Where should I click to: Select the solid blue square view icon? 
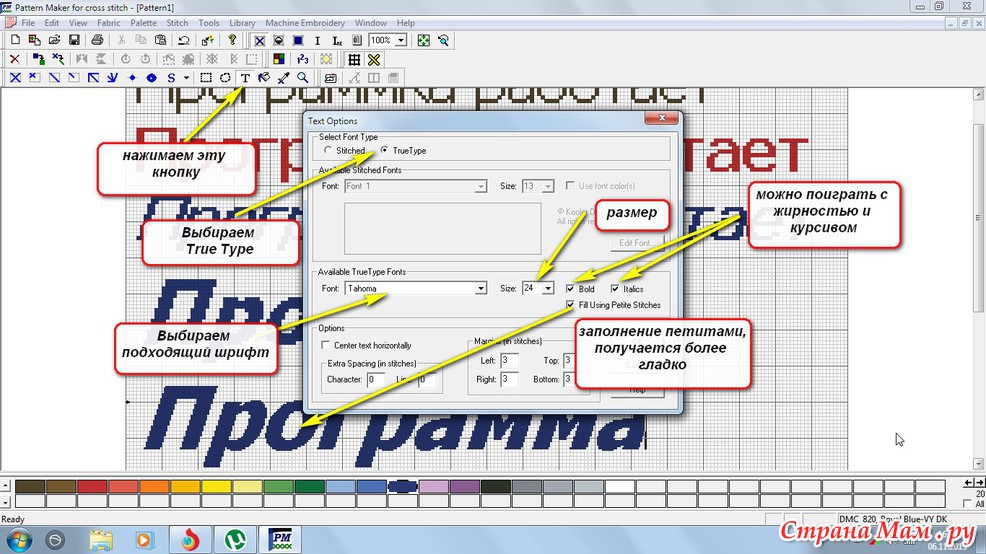[298, 40]
